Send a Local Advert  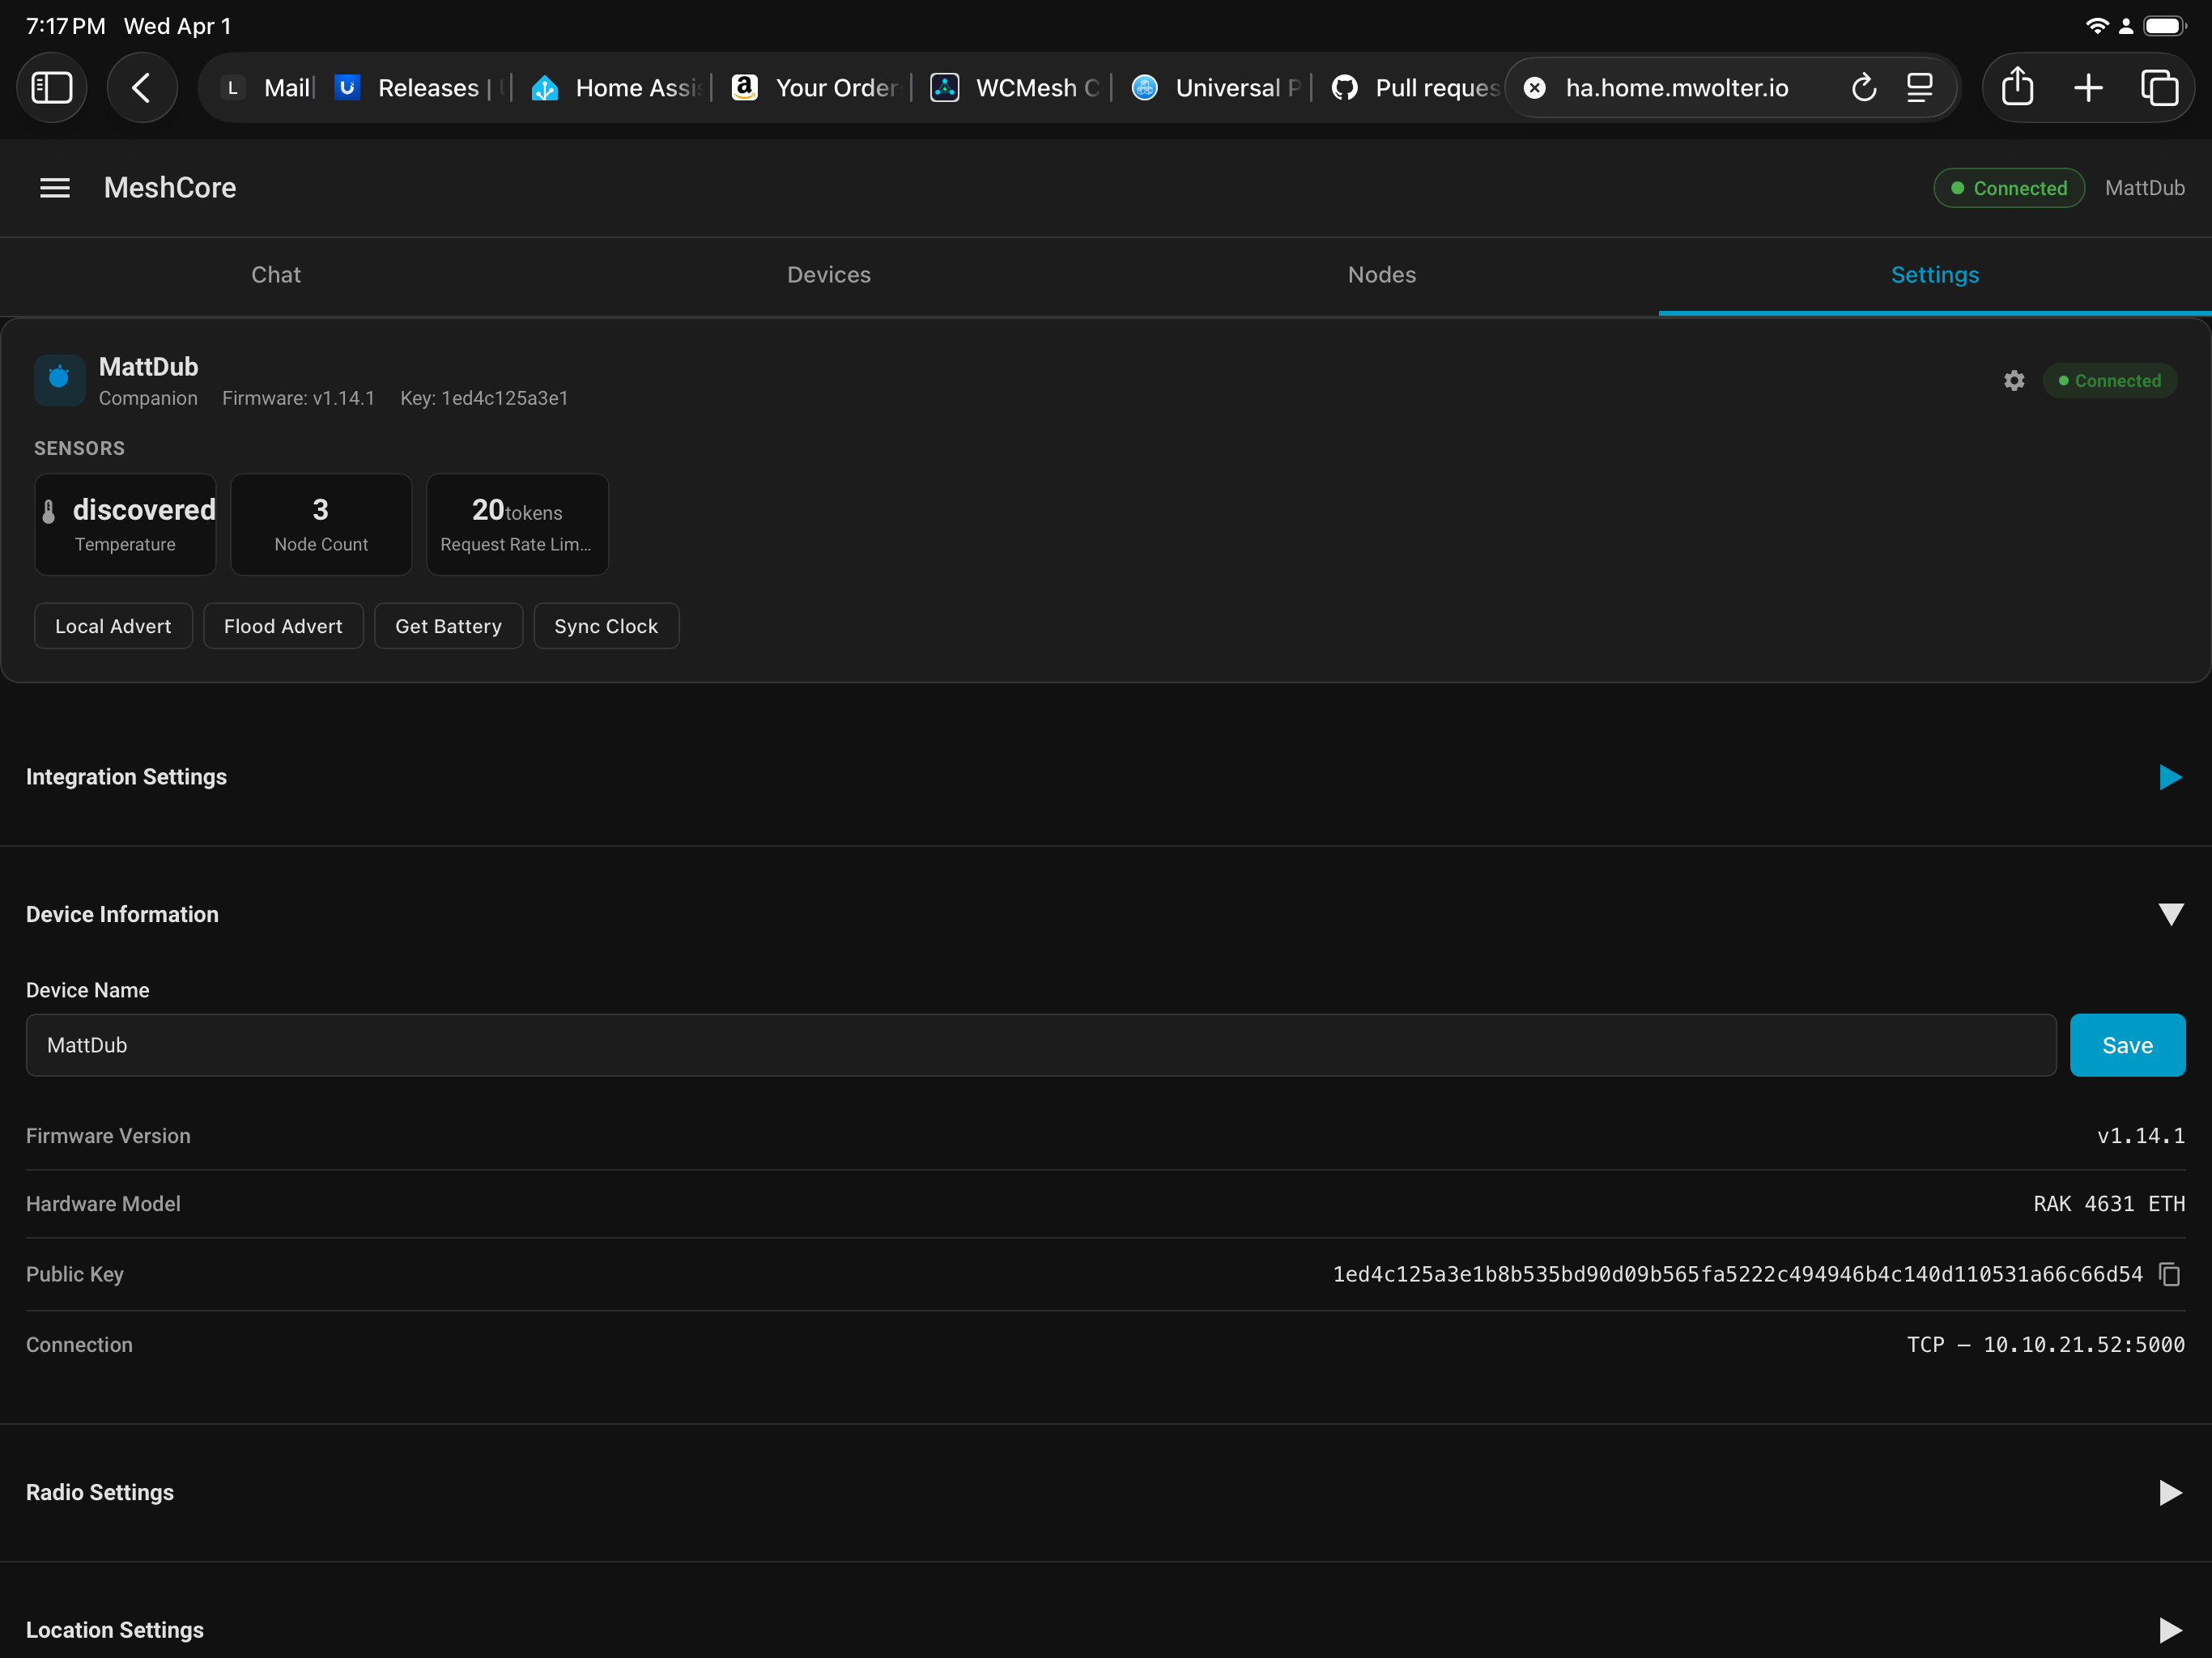click(x=113, y=626)
